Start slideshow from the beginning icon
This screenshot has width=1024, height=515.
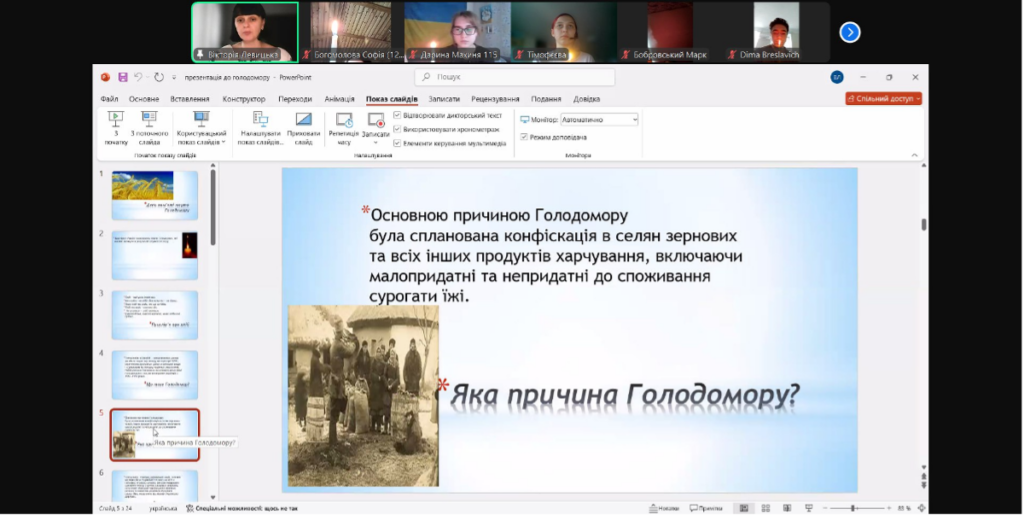pos(116,119)
